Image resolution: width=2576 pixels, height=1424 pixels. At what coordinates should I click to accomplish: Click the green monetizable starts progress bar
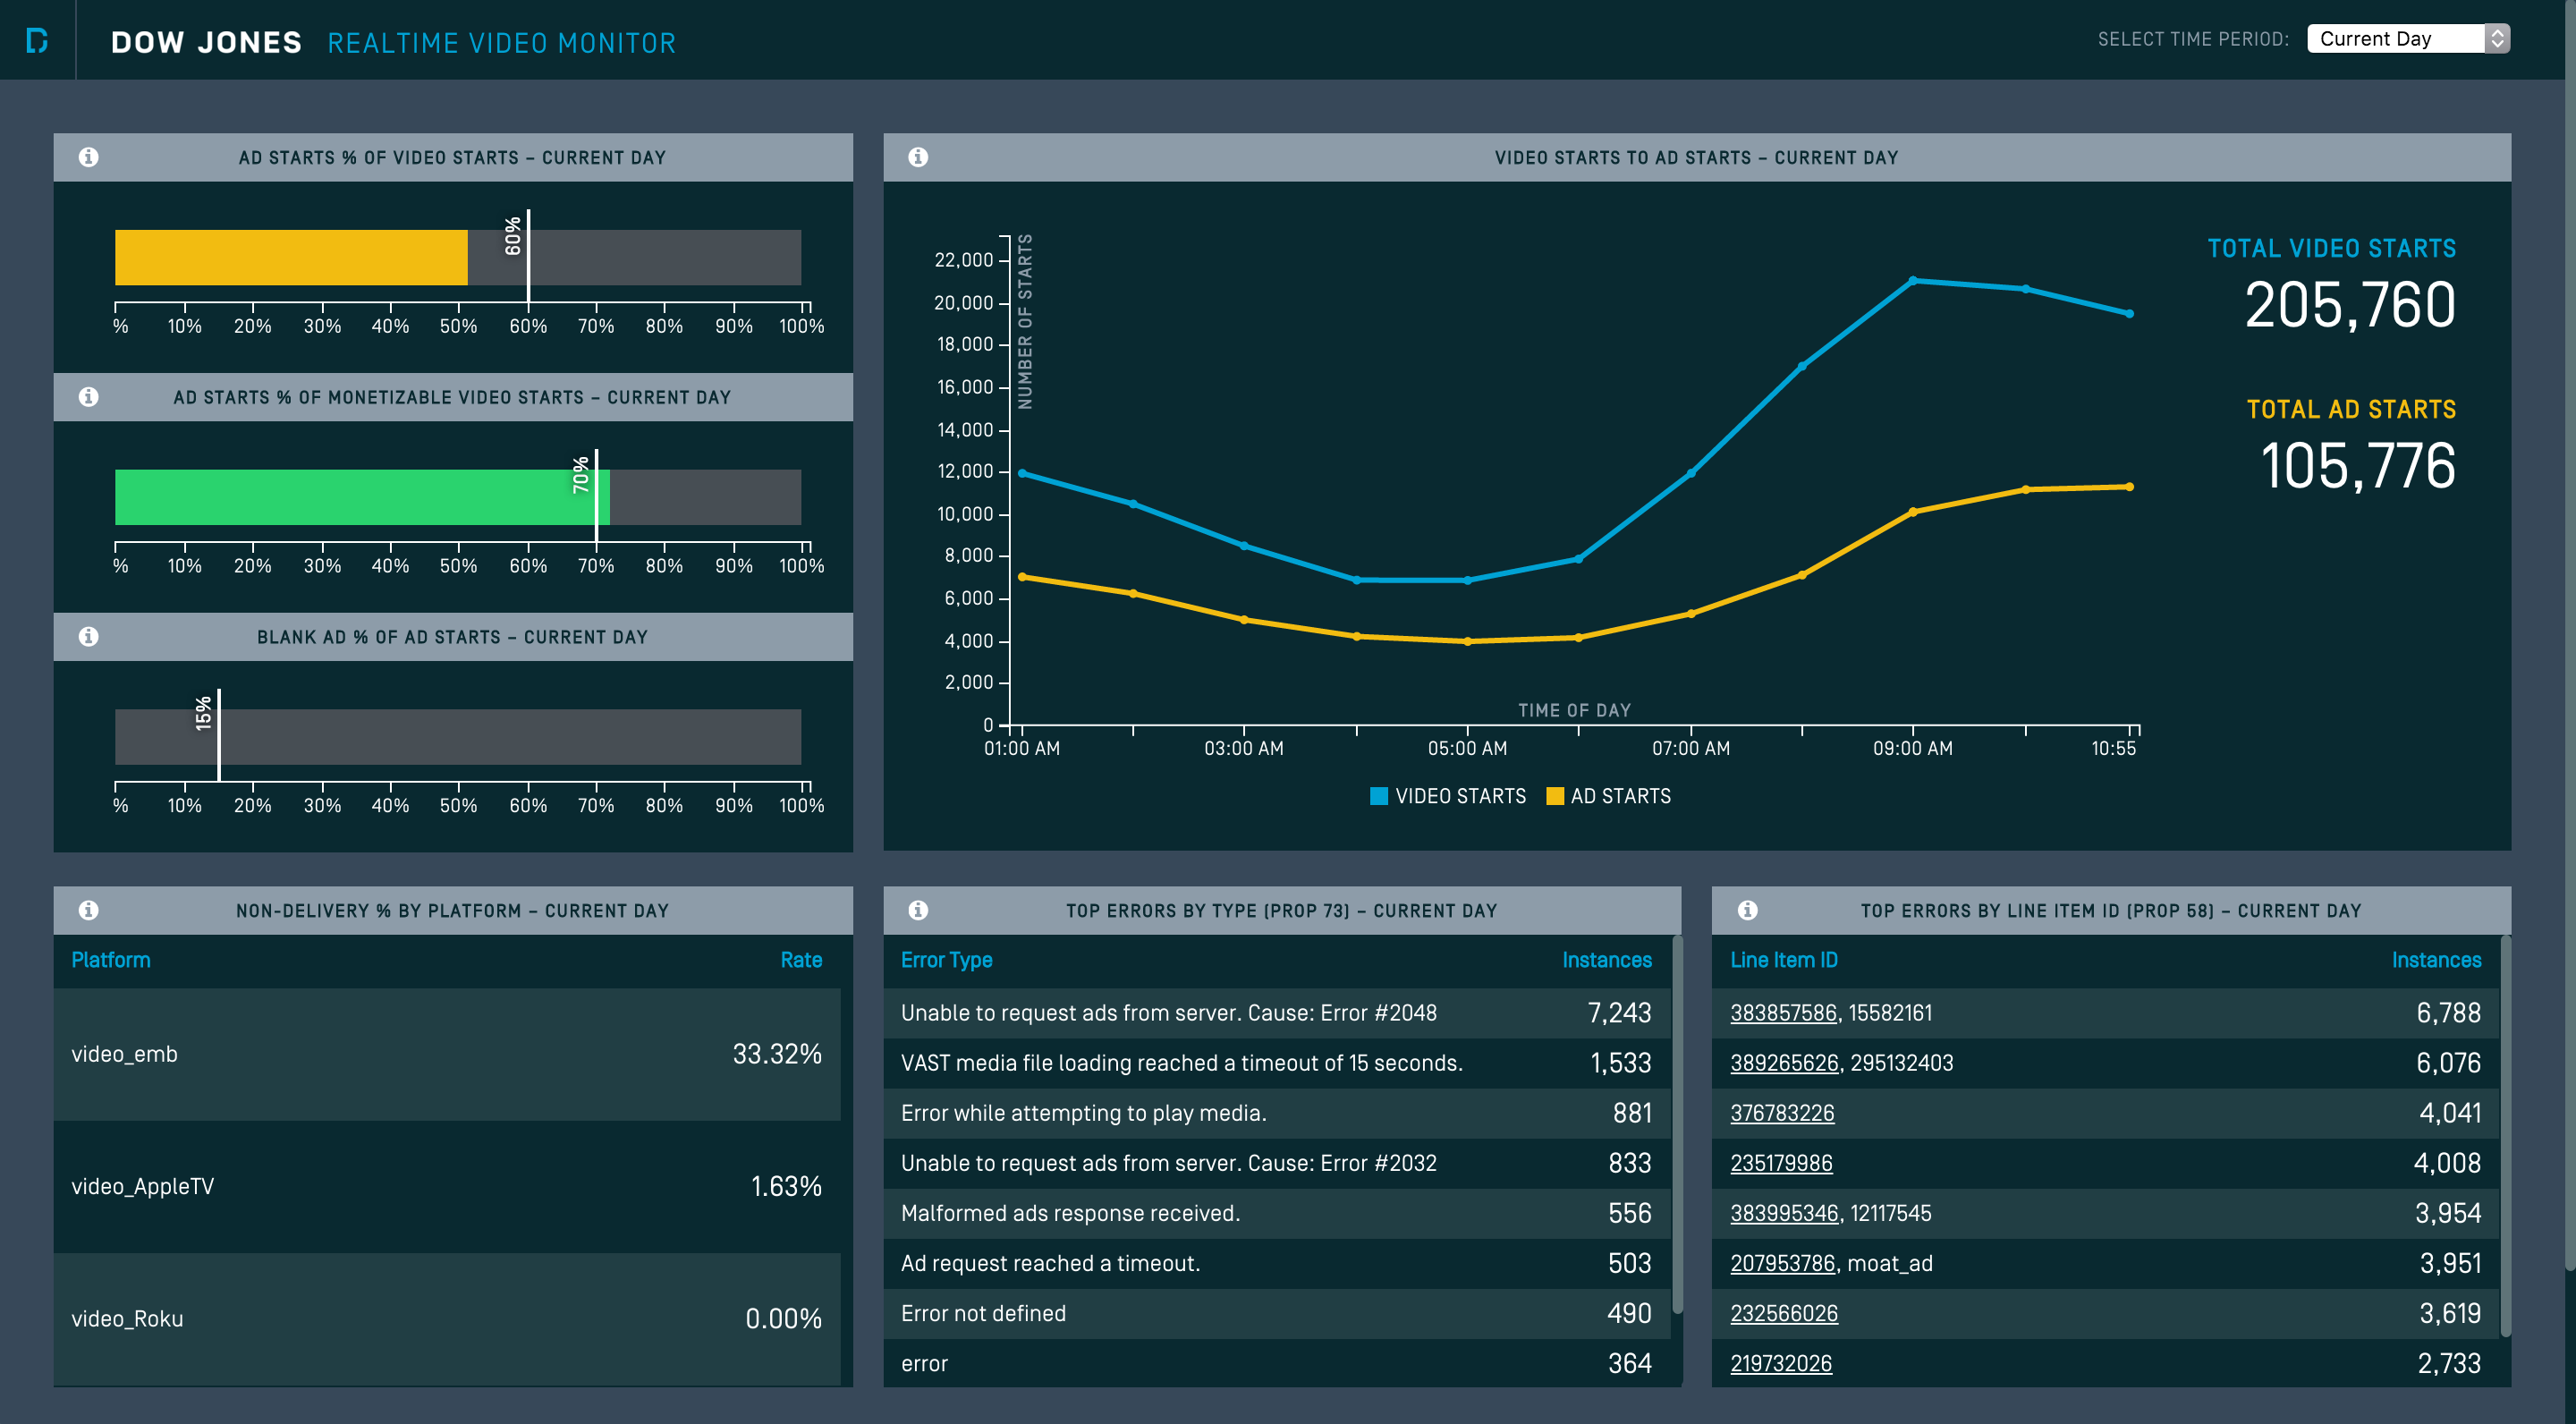pyautogui.click(x=362, y=497)
